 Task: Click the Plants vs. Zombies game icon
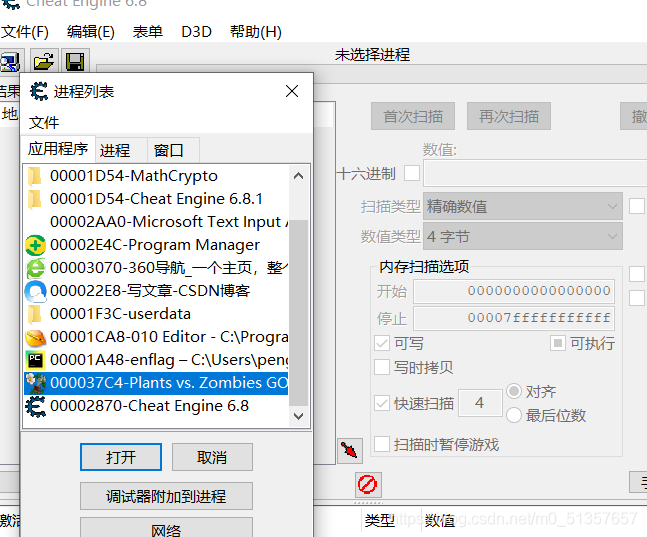pyautogui.click(x=36, y=383)
